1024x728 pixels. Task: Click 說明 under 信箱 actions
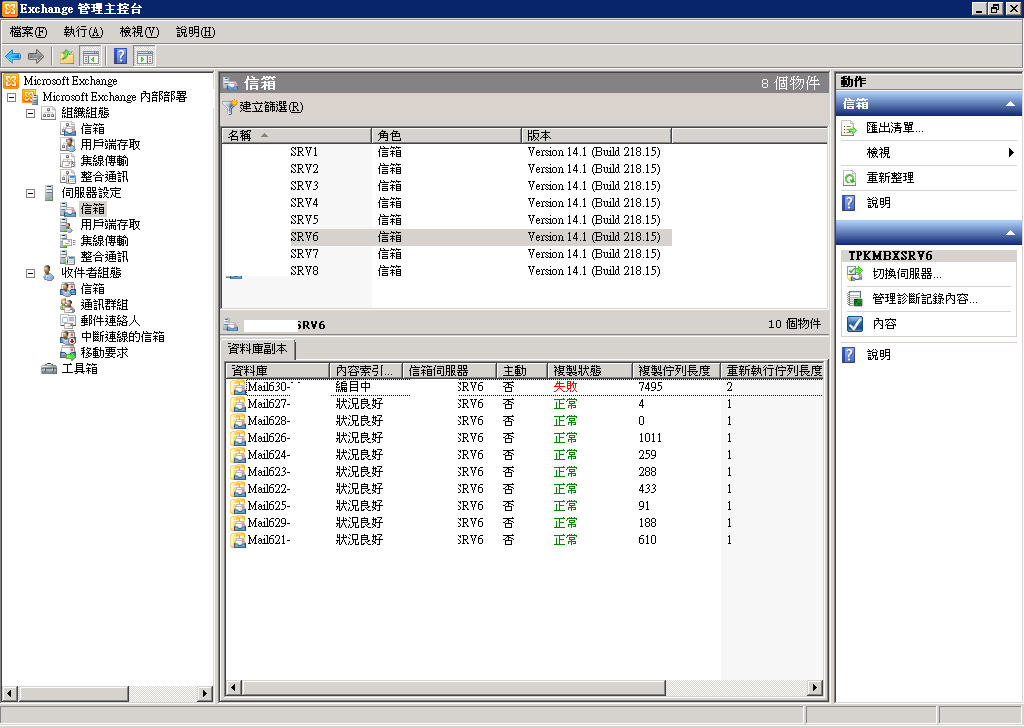click(878, 203)
